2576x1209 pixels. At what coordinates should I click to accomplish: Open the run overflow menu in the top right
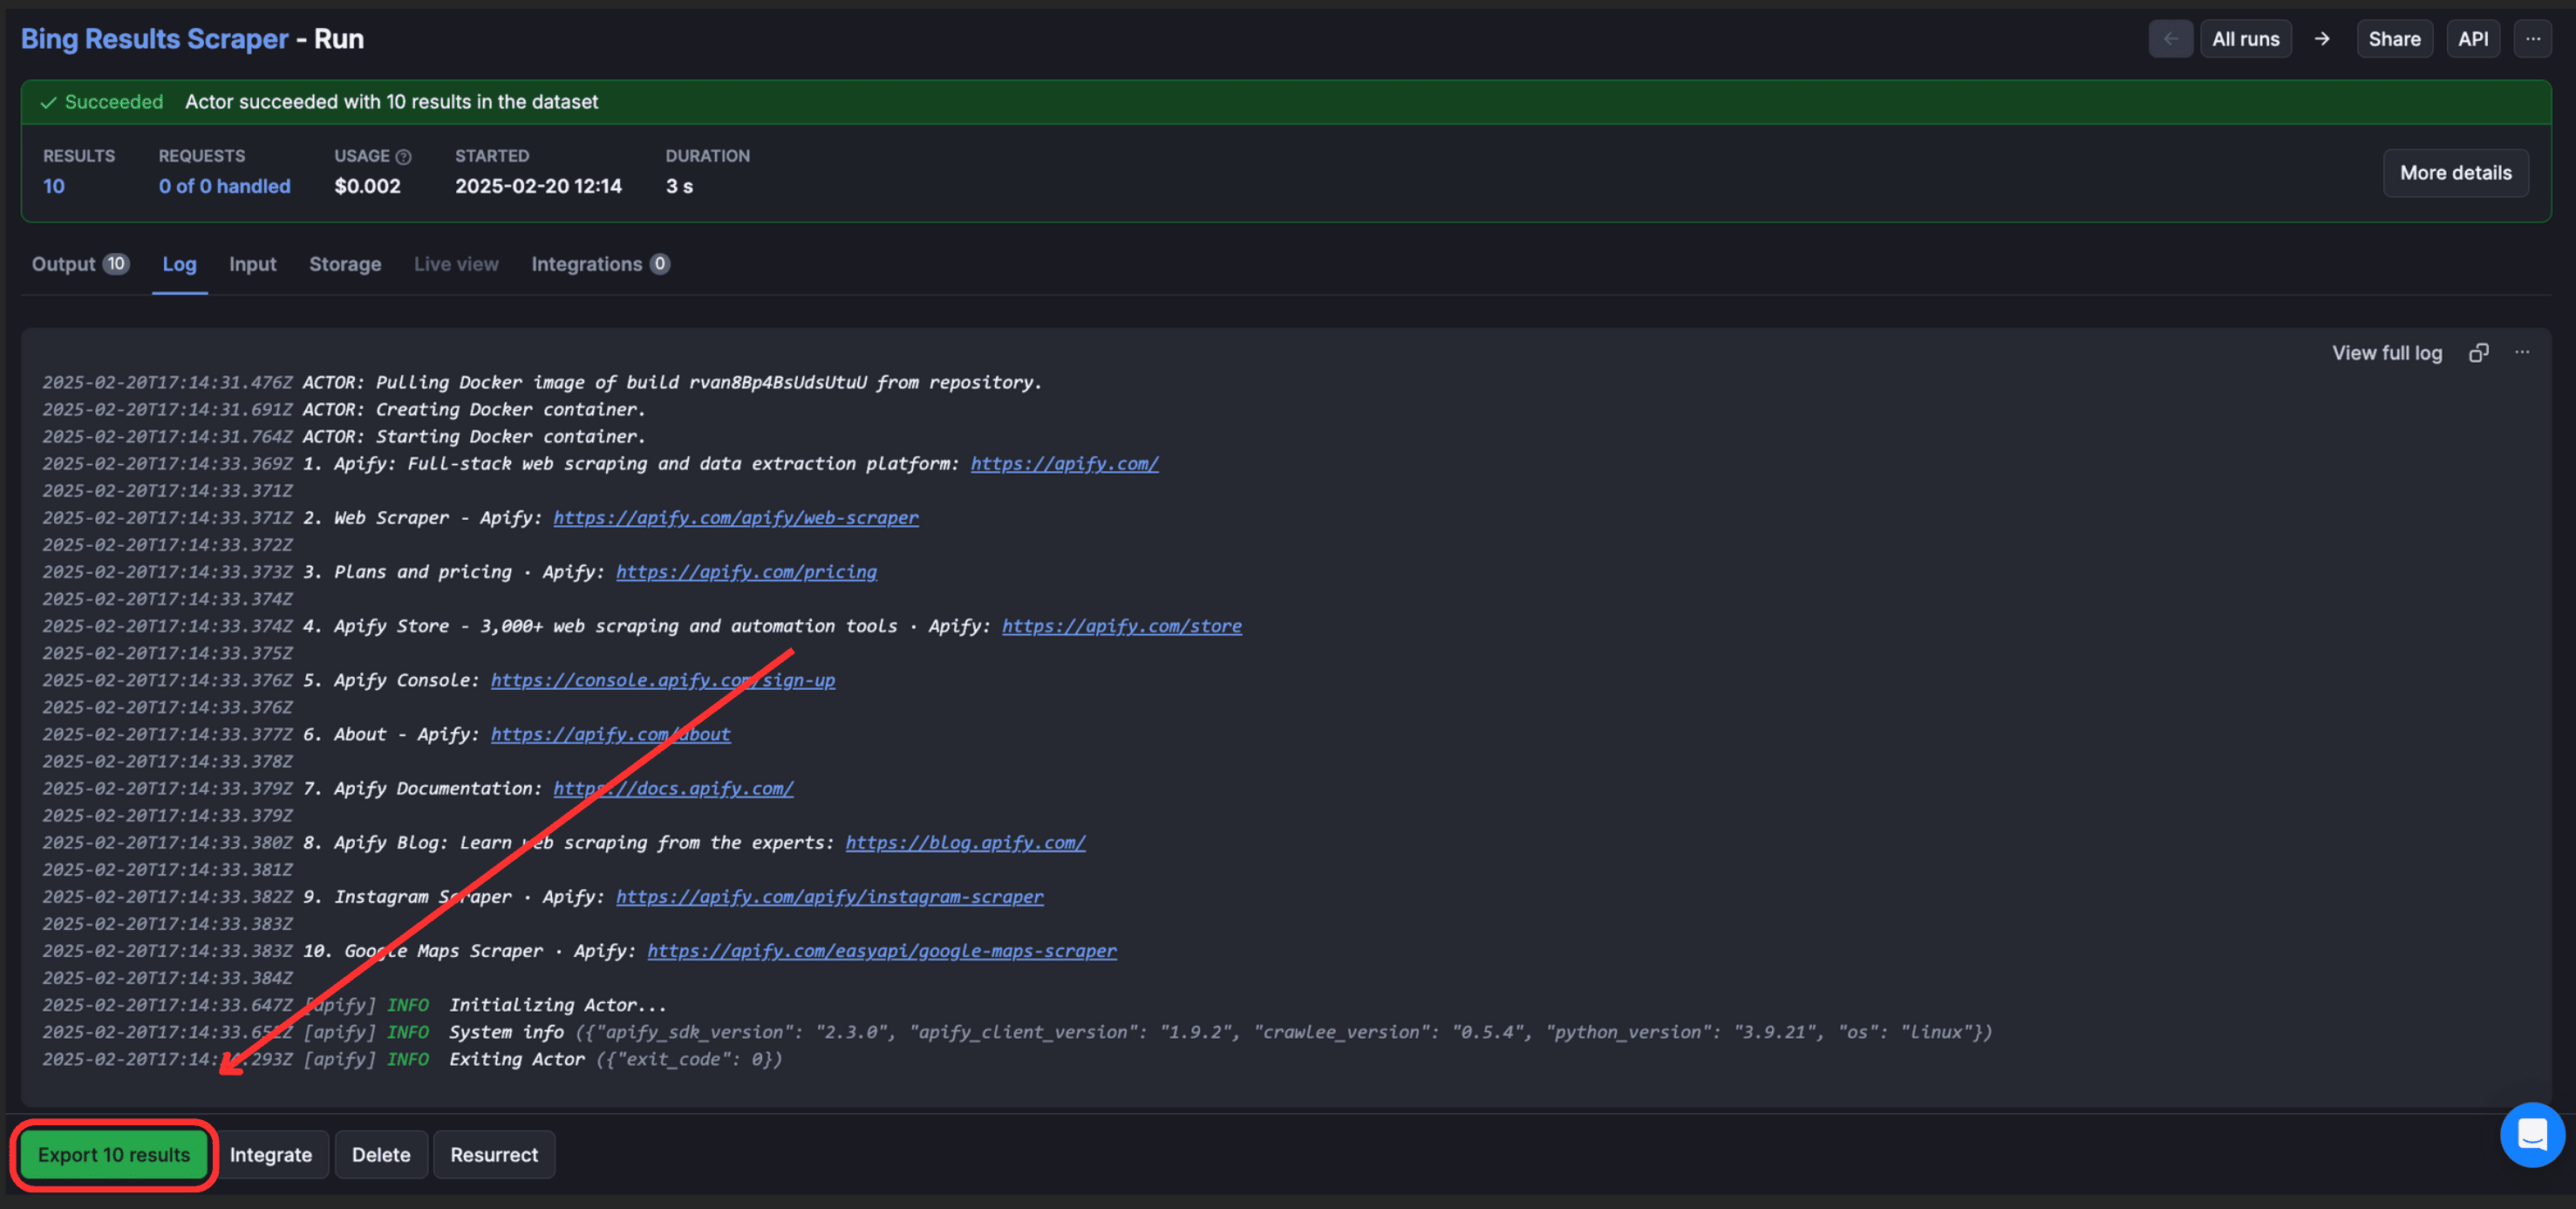(2533, 38)
